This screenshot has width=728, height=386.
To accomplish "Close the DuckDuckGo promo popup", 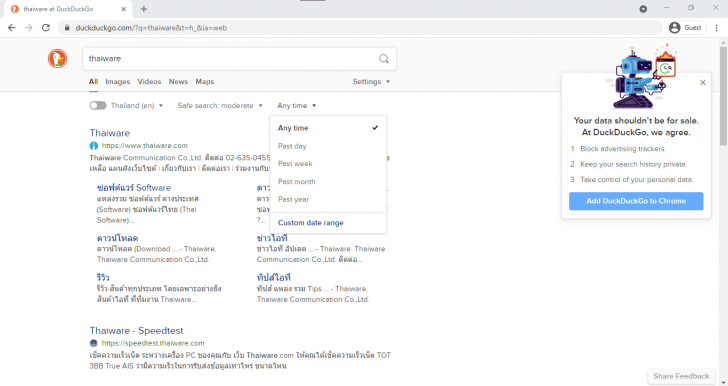I will coord(703,82).
